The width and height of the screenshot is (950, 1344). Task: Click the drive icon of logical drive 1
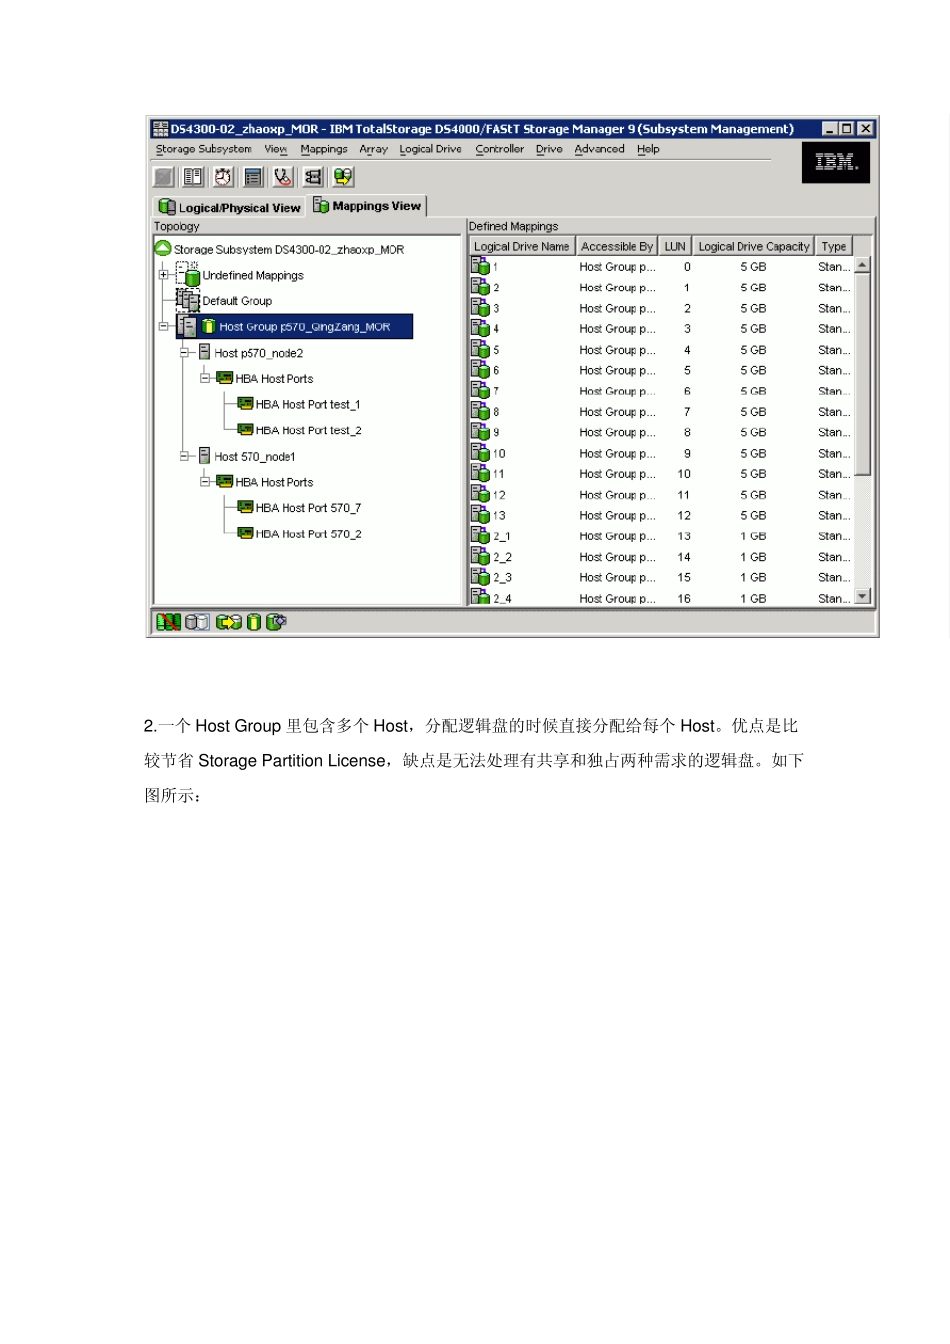tap(480, 266)
